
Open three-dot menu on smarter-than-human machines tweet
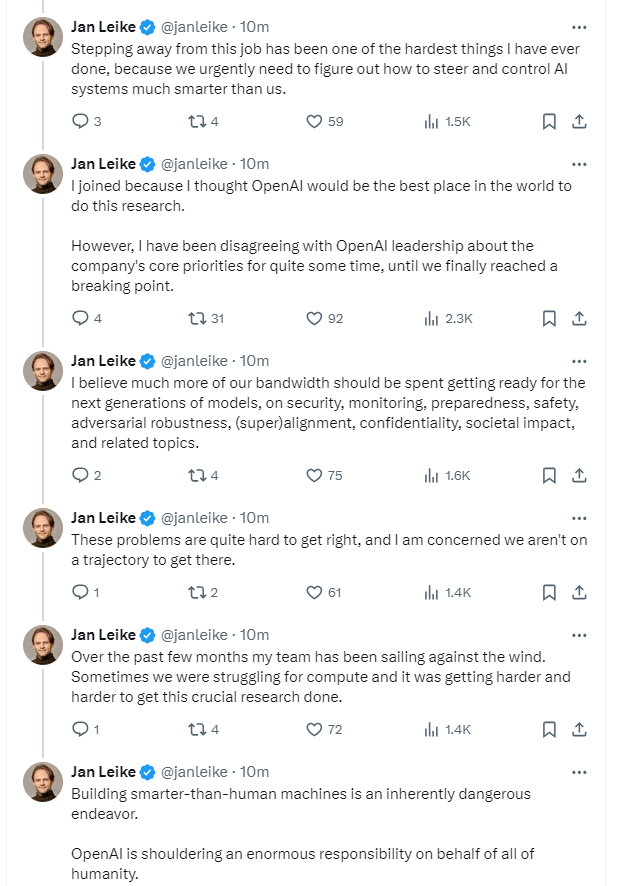click(x=578, y=772)
